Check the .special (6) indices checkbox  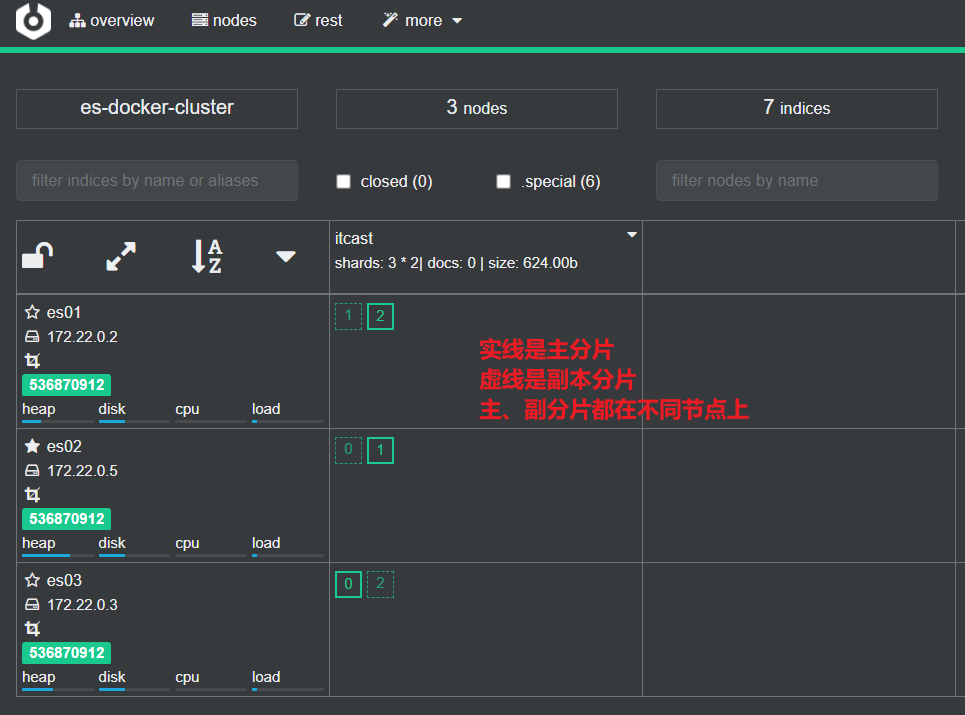pos(504,181)
